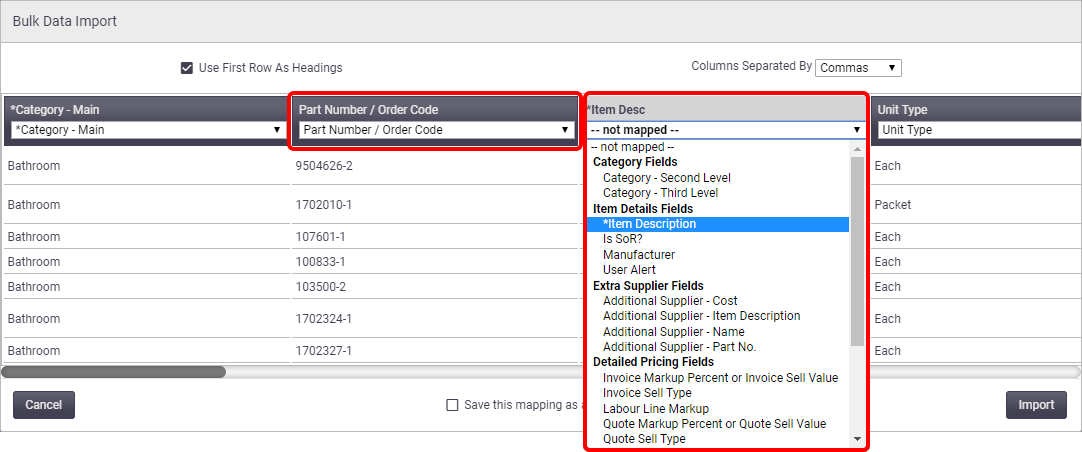Click the Cancel button
Viewport: 1082px width, 452px height.
[43, 405]
